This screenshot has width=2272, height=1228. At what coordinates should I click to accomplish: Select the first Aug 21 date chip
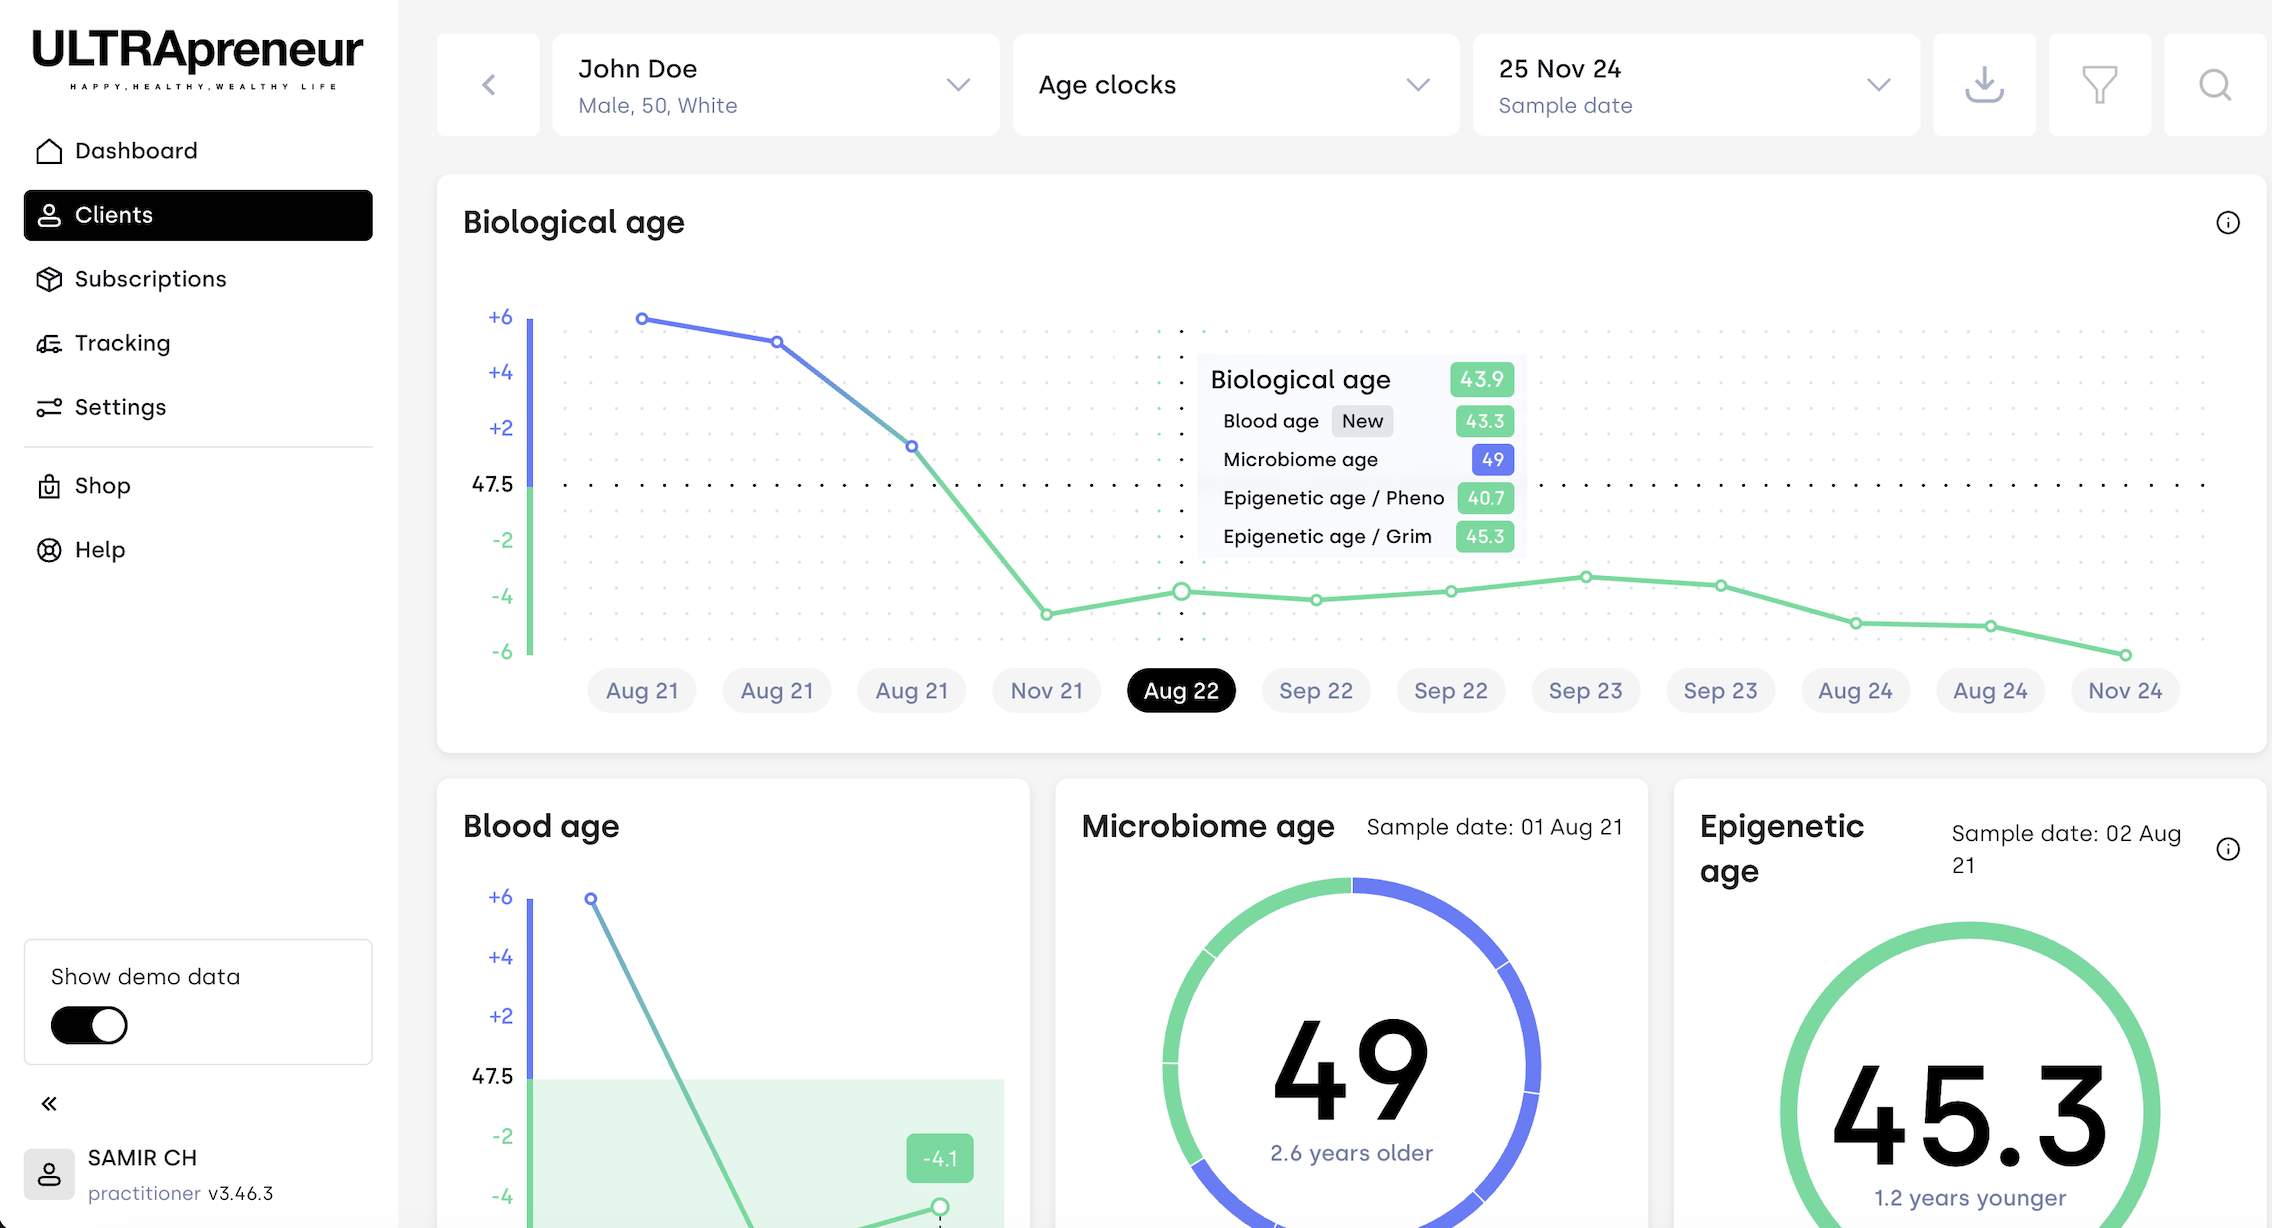pyautogui.click(x=642, y=691)
